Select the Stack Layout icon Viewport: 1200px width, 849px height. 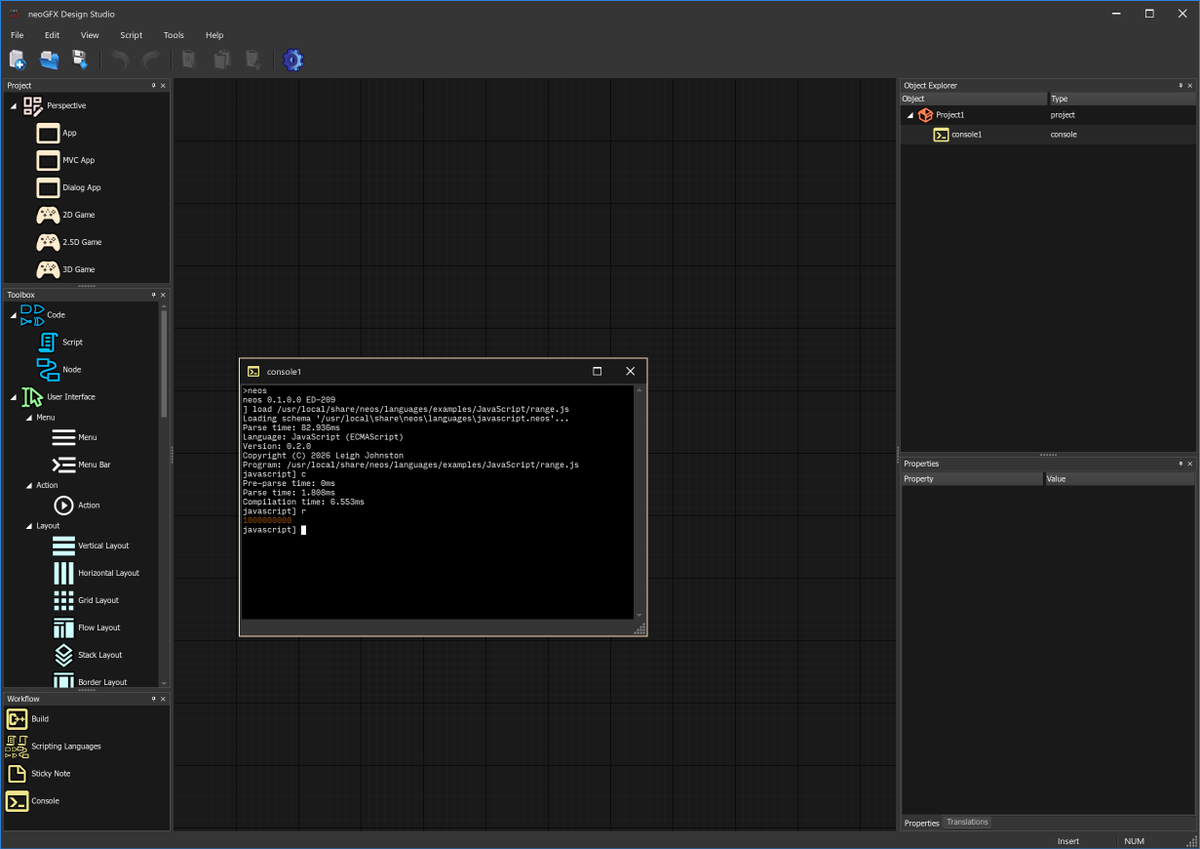pos(63,655)
